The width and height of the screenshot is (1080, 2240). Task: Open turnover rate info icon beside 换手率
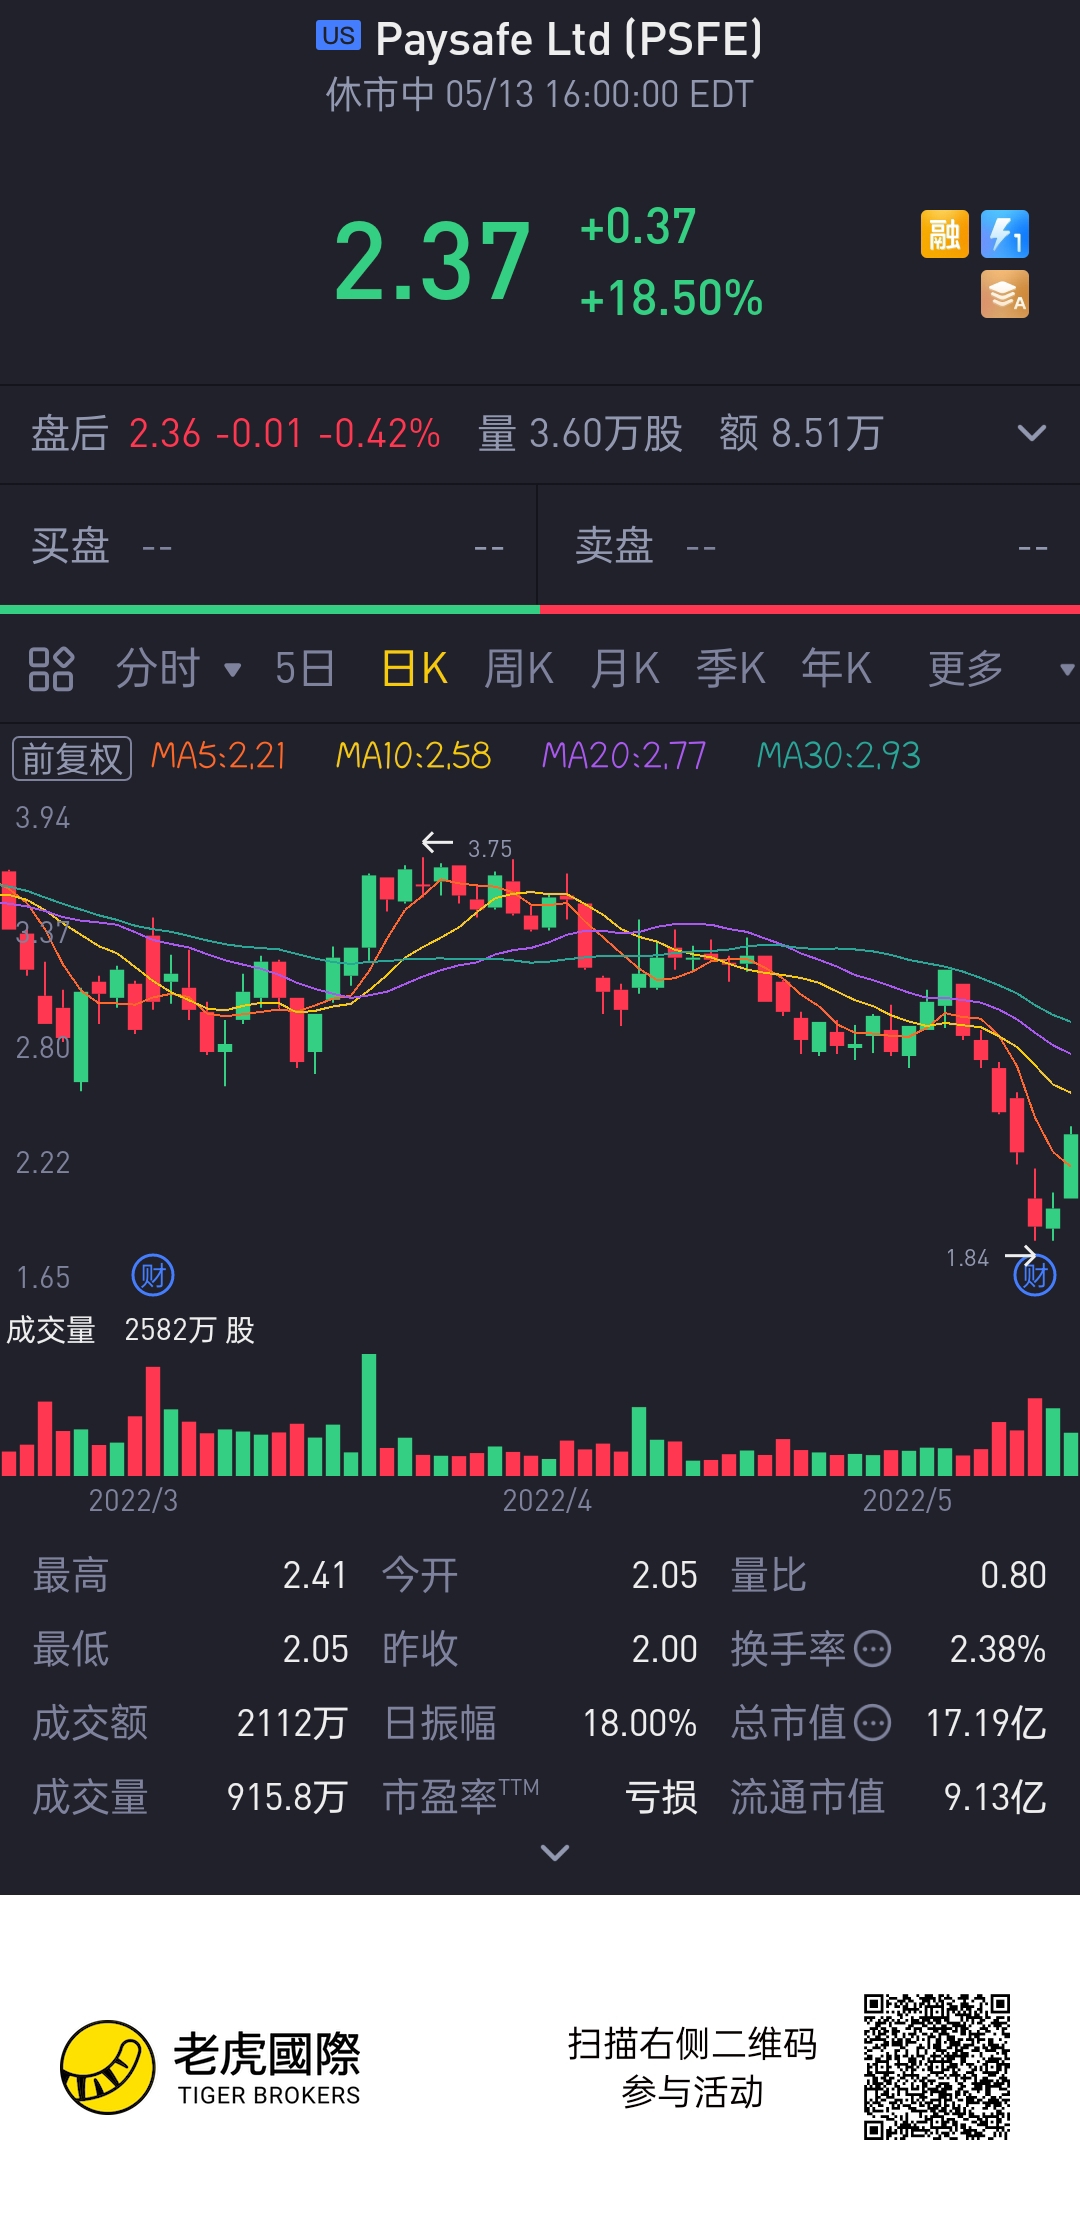[873, 1648]
